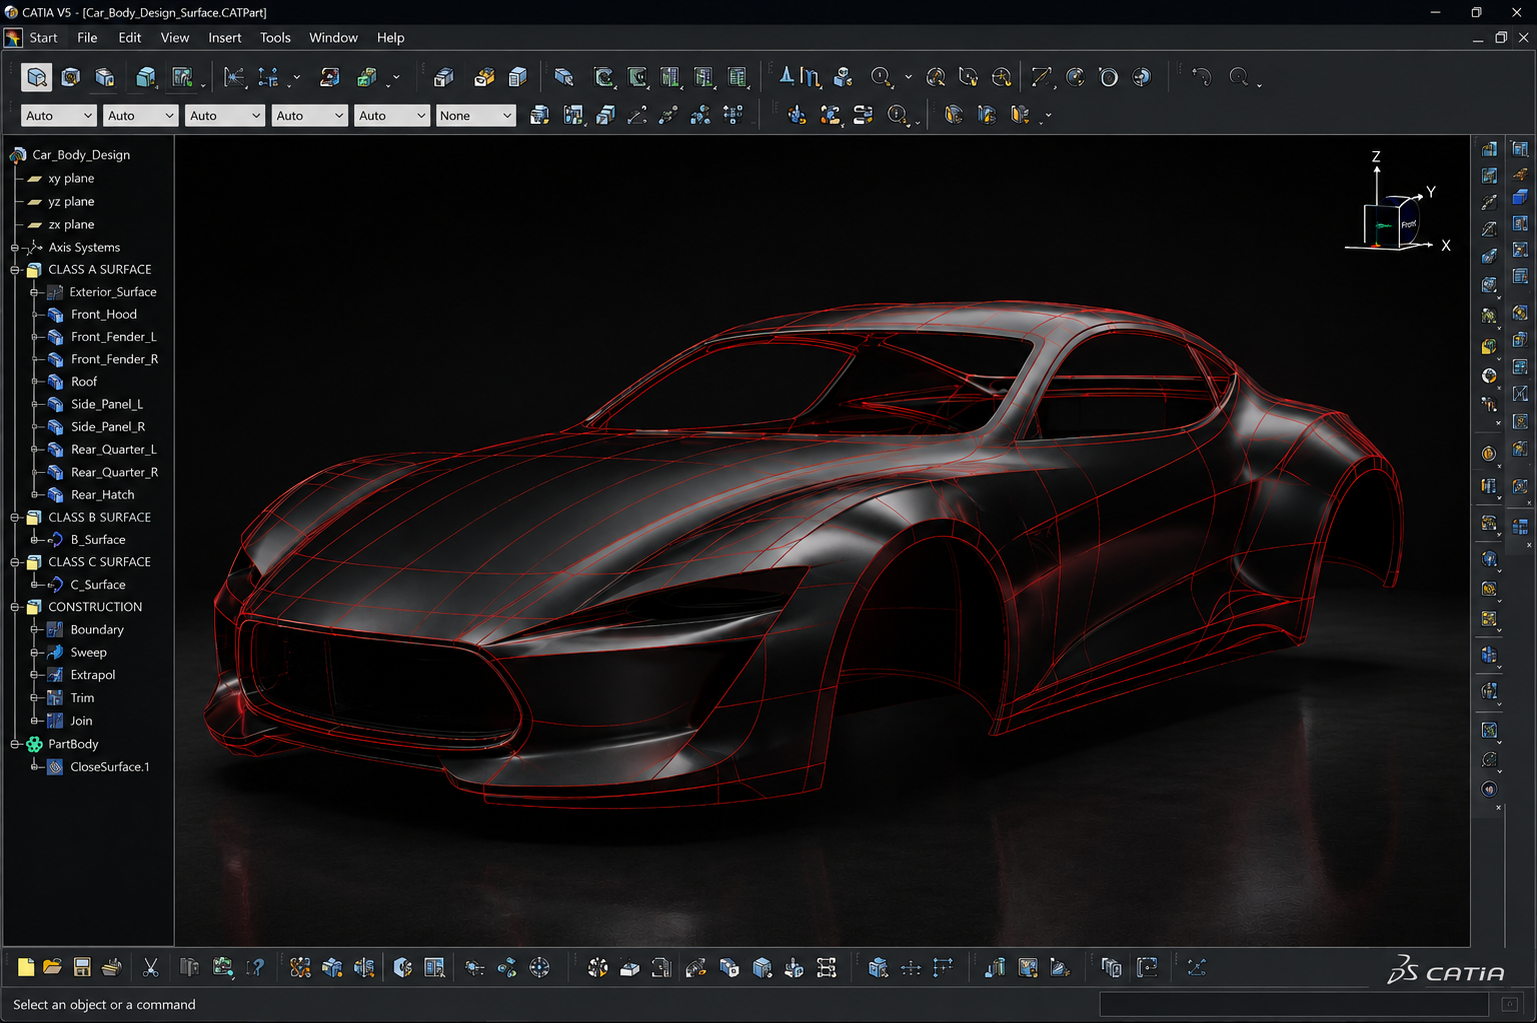Open the Edit menu
1537x1023 pixels.
coord(130,38)
